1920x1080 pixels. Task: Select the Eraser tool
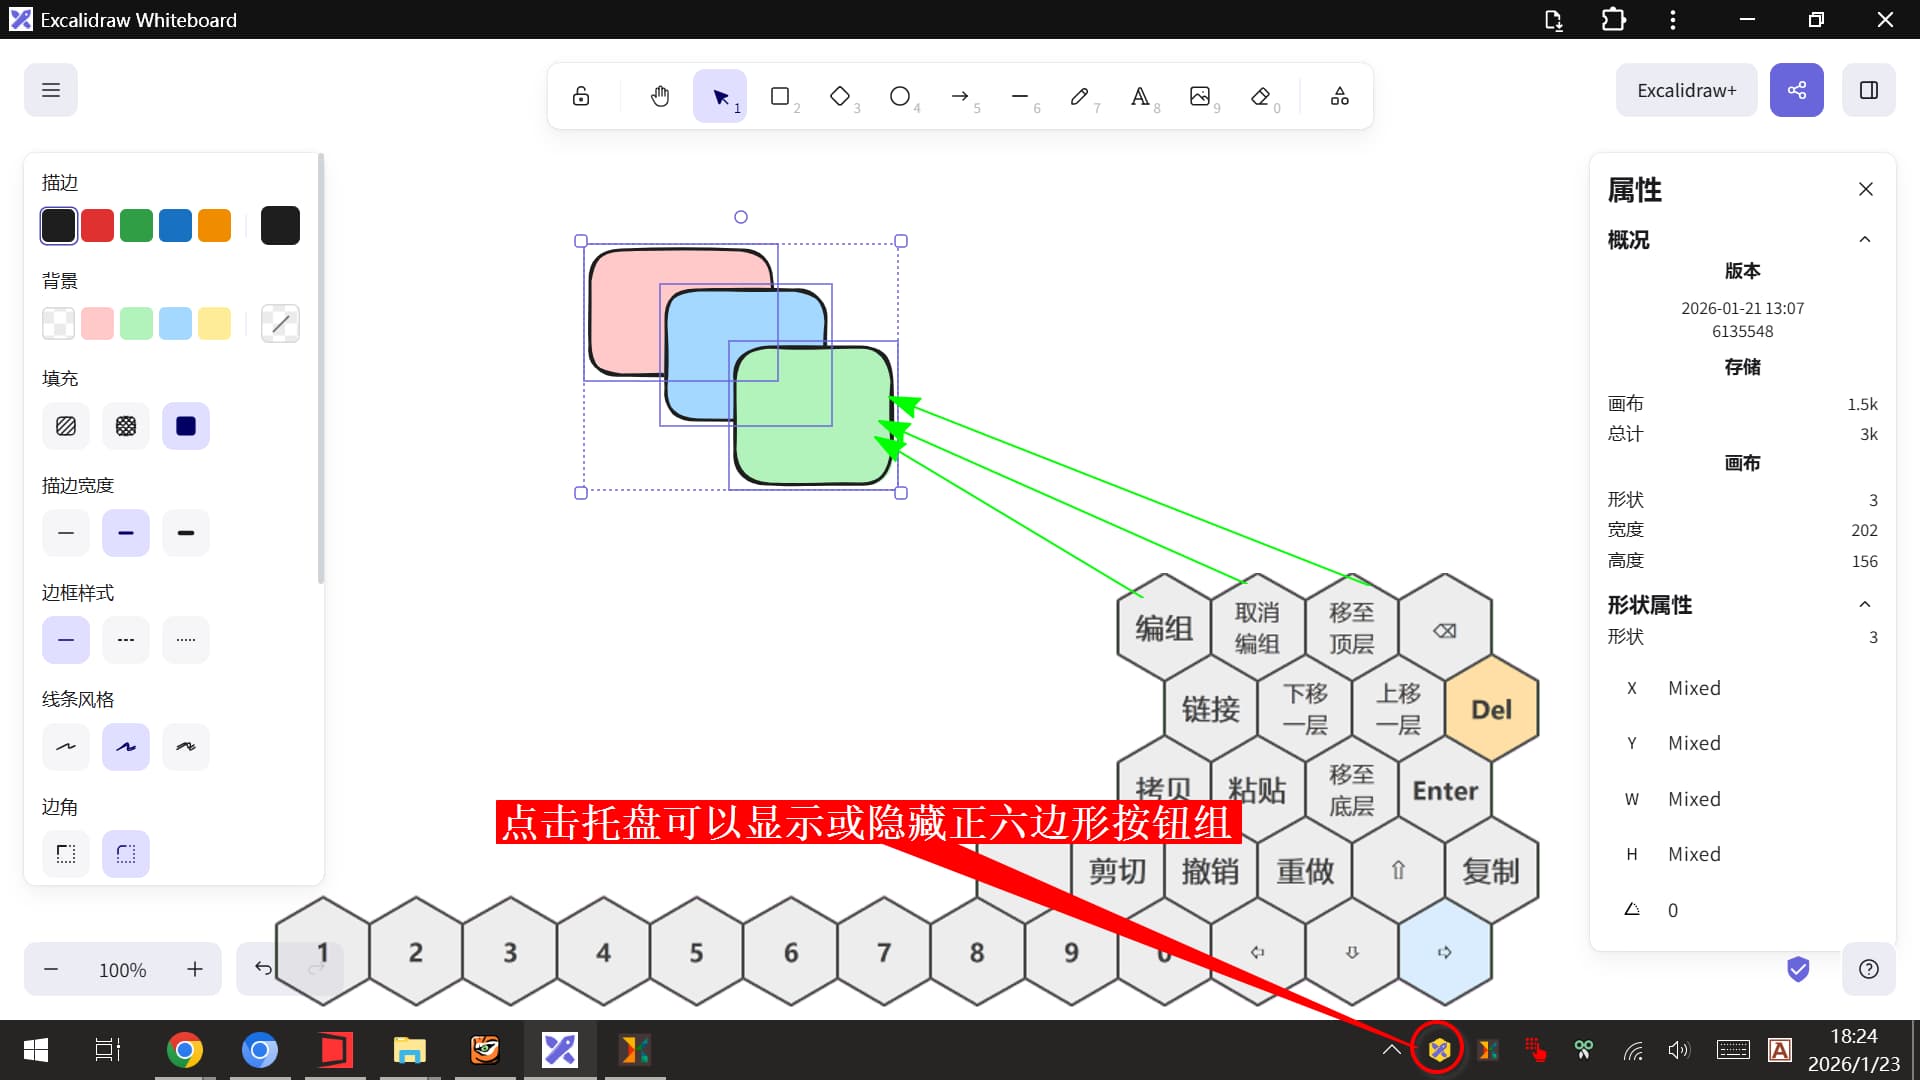1260,96
